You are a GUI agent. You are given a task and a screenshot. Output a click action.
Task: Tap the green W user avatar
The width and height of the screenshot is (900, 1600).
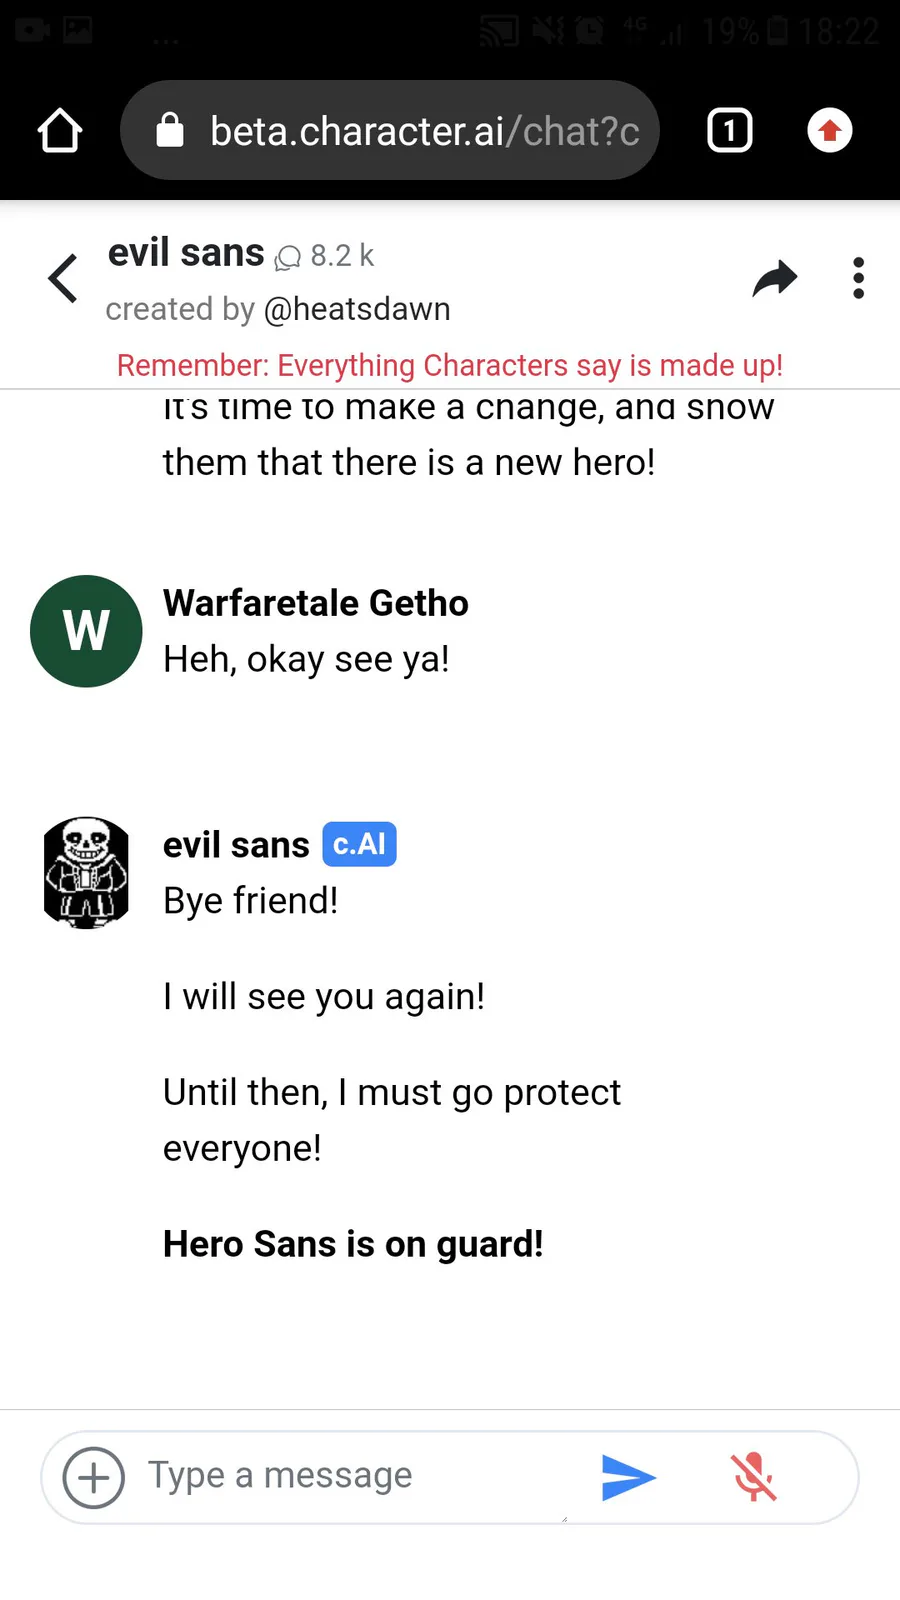86,631
